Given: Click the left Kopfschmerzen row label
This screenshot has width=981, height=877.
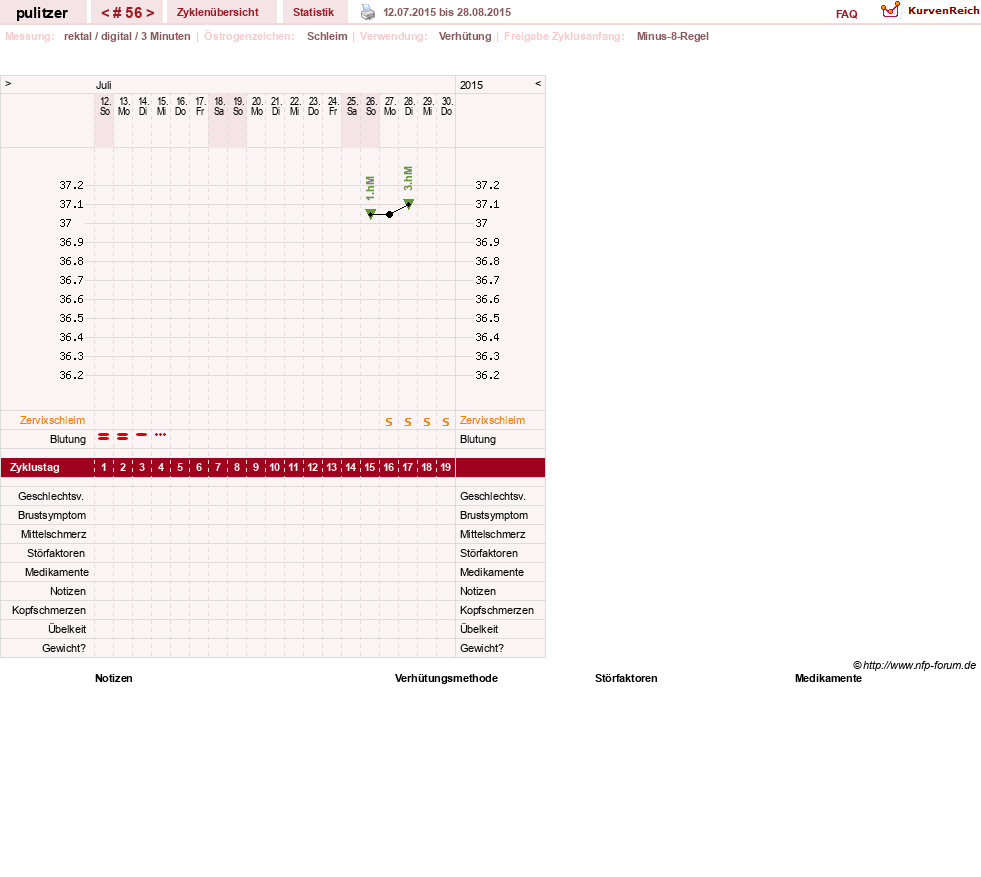Looking at the screenshot, I should (x=49, y=610).
